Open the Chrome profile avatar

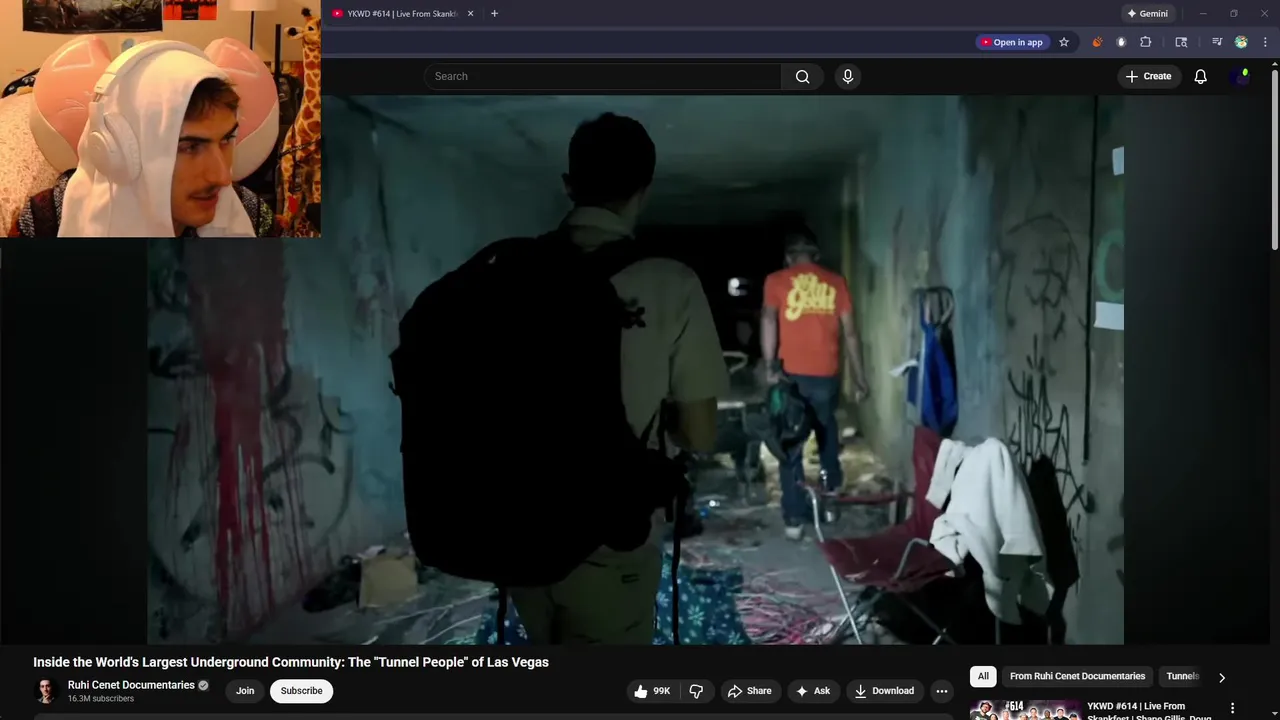tap(1241, 42)
